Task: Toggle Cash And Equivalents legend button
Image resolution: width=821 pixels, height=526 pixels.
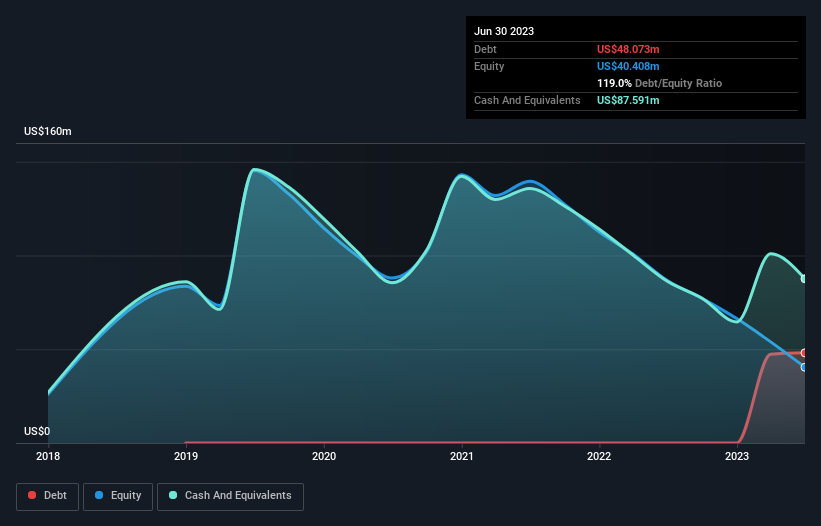Action: [230, 496]
